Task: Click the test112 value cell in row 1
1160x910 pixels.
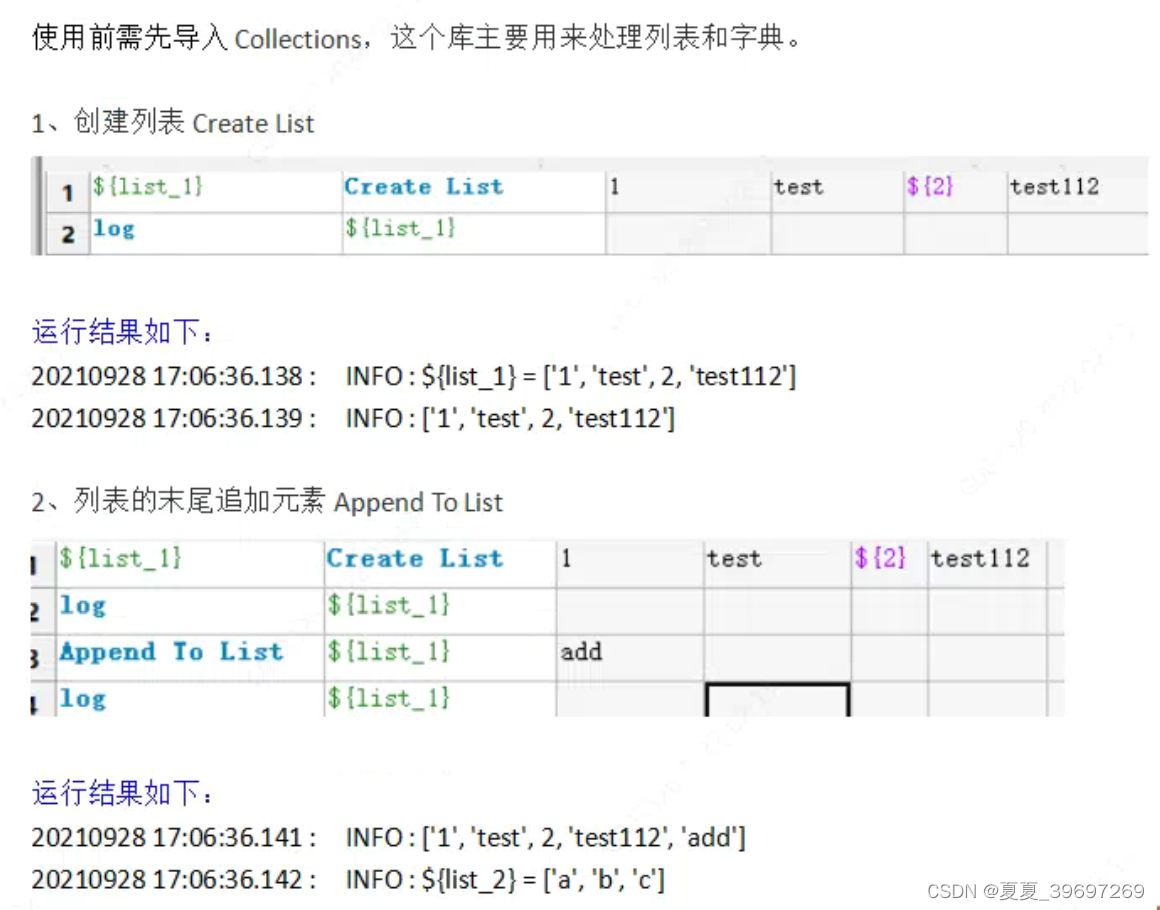Action: coord(1054,186)
